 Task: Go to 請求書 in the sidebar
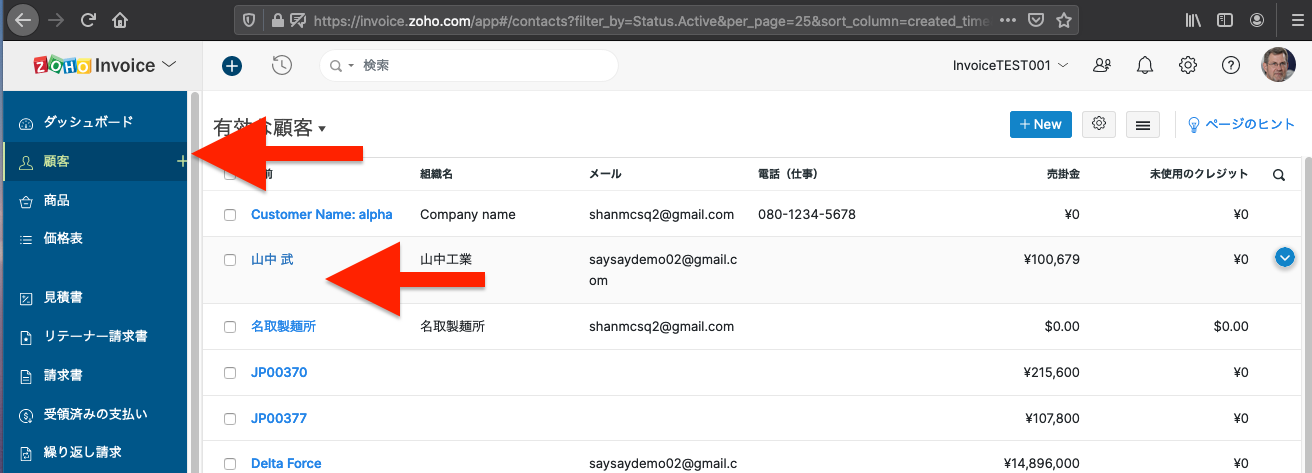63,376
